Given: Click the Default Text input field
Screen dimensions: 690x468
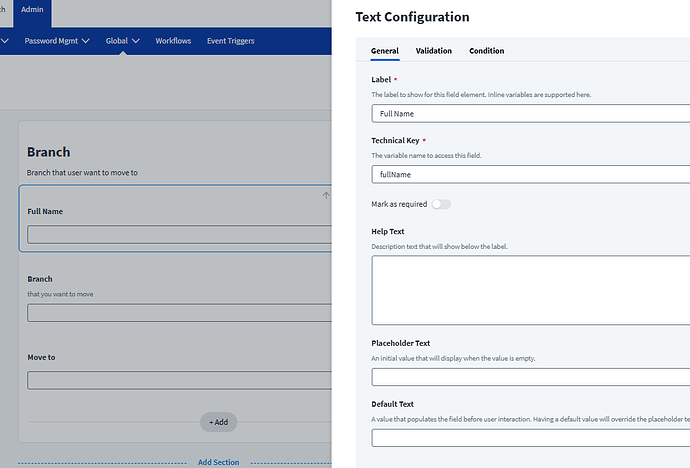Looking at the screenshot, I should (x=530, y=437).
